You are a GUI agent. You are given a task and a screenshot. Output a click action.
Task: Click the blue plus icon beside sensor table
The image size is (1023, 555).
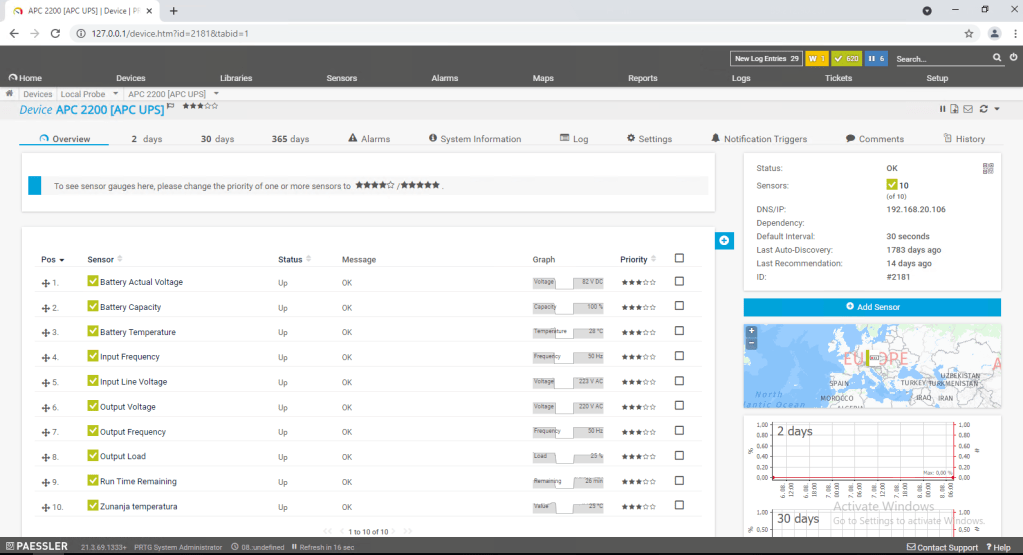[x=724, y=240]
